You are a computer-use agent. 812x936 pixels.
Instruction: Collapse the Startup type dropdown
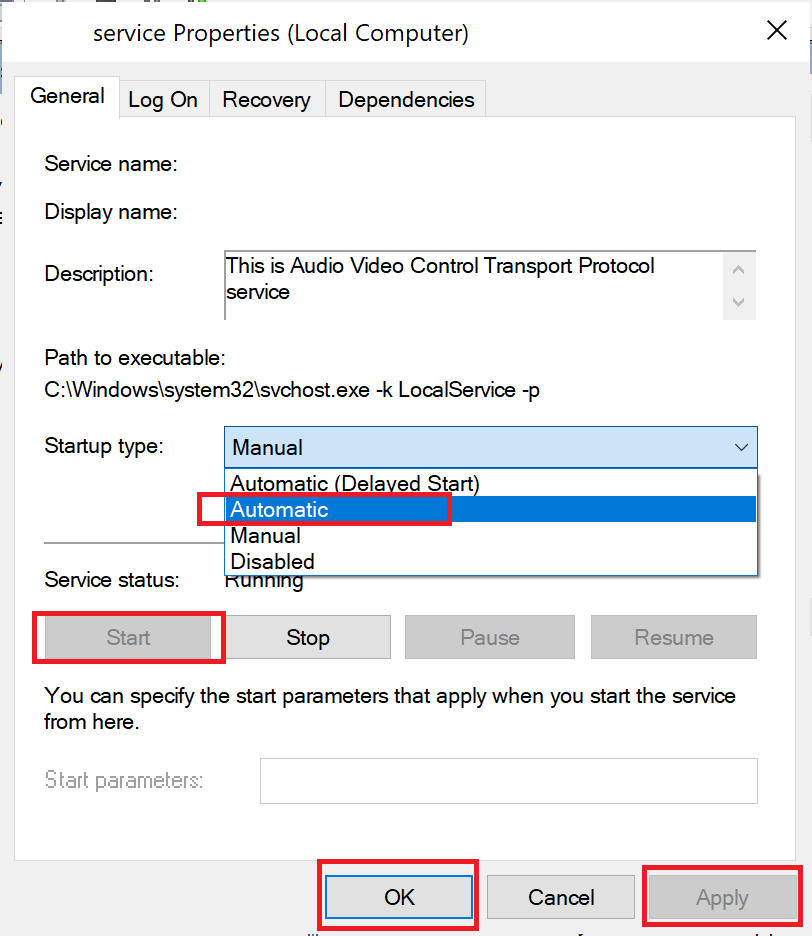click(x=741, y=447)
